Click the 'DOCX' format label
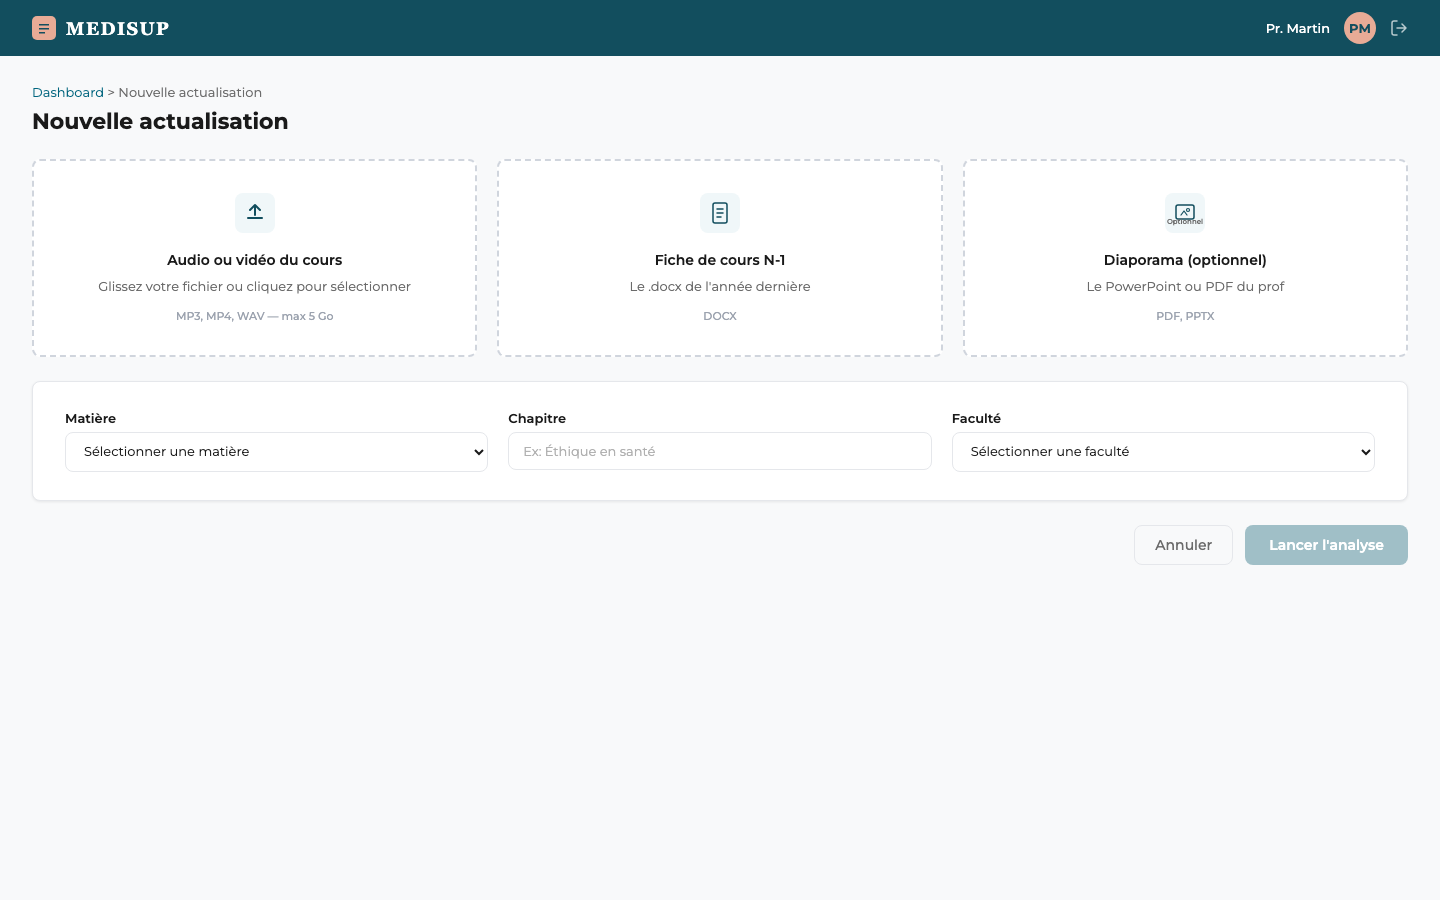The width and height of the screenshot is (1440, 900). point(720,316)
